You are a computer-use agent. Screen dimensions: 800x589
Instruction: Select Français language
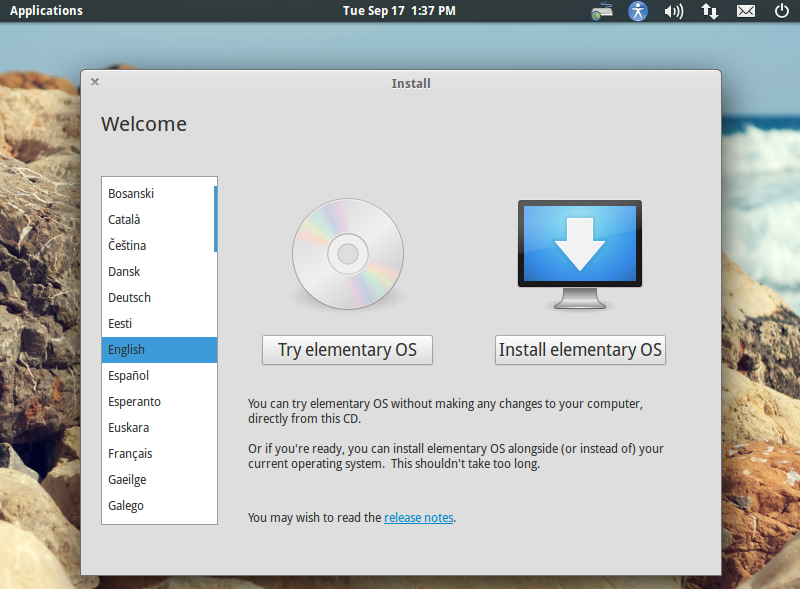pyautogui.click(x=159, y=454)
